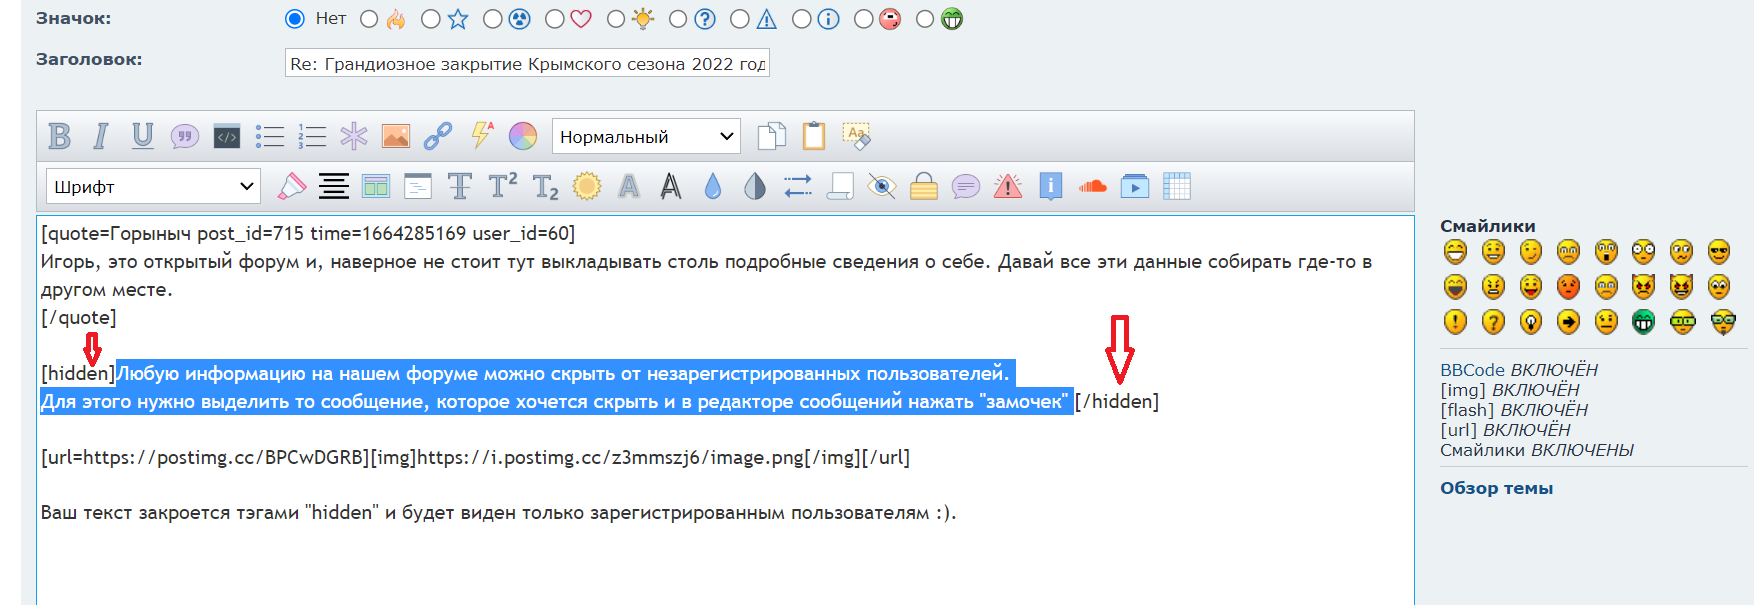Insert the exclamation mark smiley

[x=1455, y=322]
